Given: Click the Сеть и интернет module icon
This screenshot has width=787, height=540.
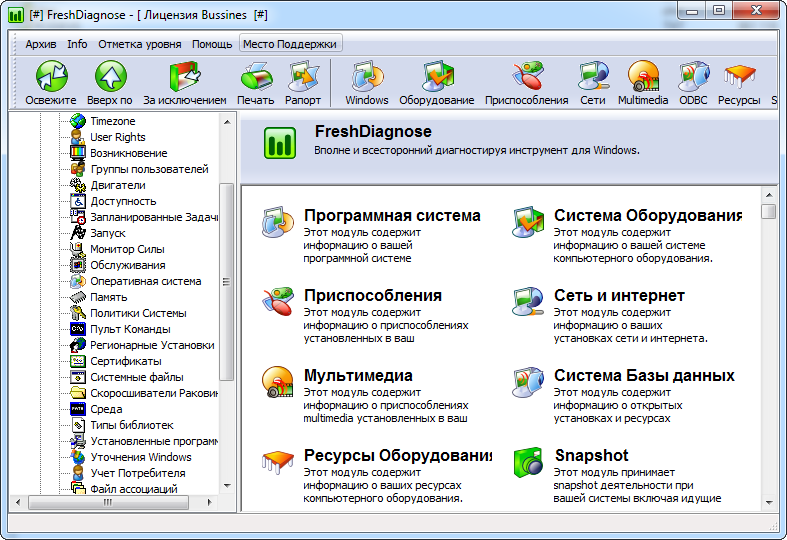Looking at the screenshot, I should tap(528, 302).
